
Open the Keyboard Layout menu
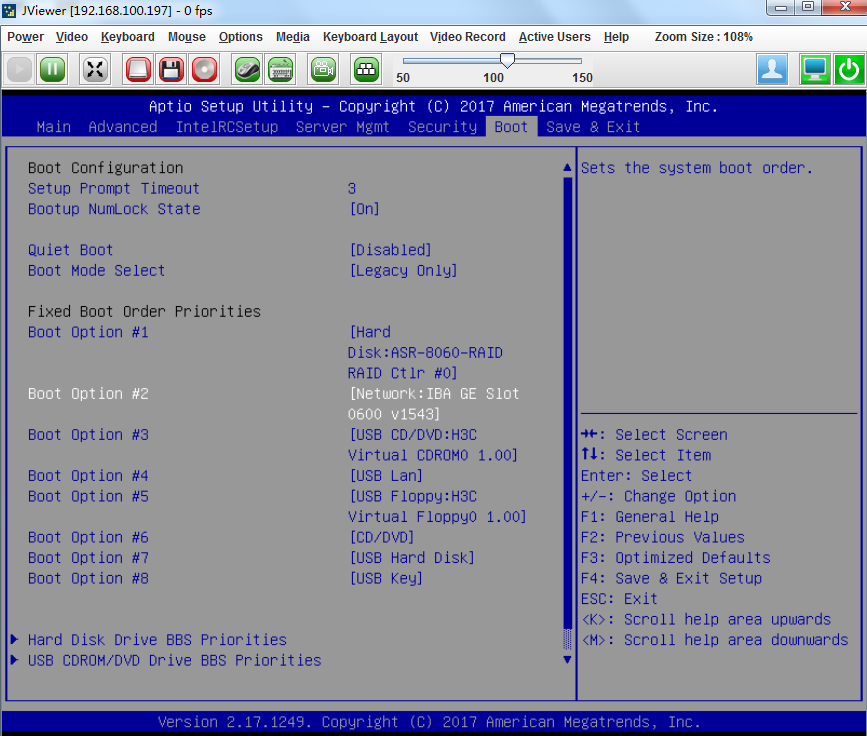pyautogui.click(x=370, y=37)
